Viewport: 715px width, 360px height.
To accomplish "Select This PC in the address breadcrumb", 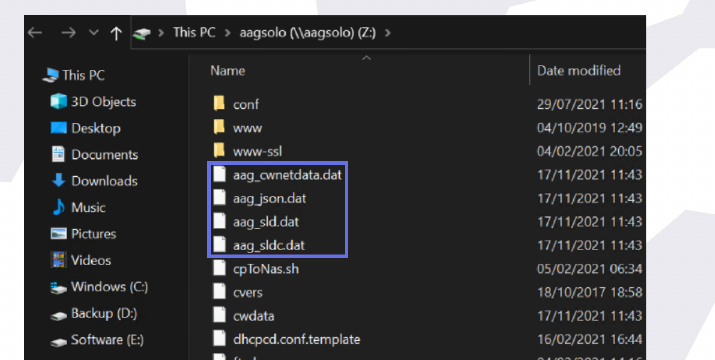I will tap(194, 33).
